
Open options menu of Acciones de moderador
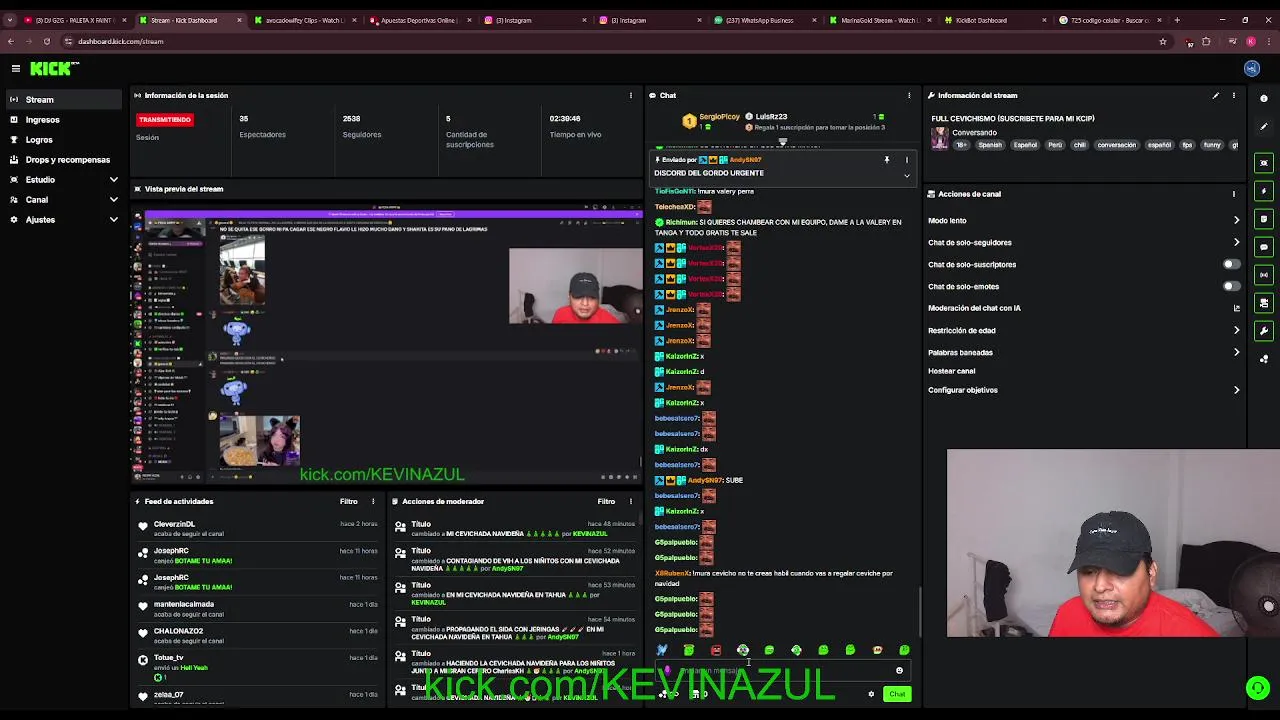pyautogui.click(x=630, y=501)
